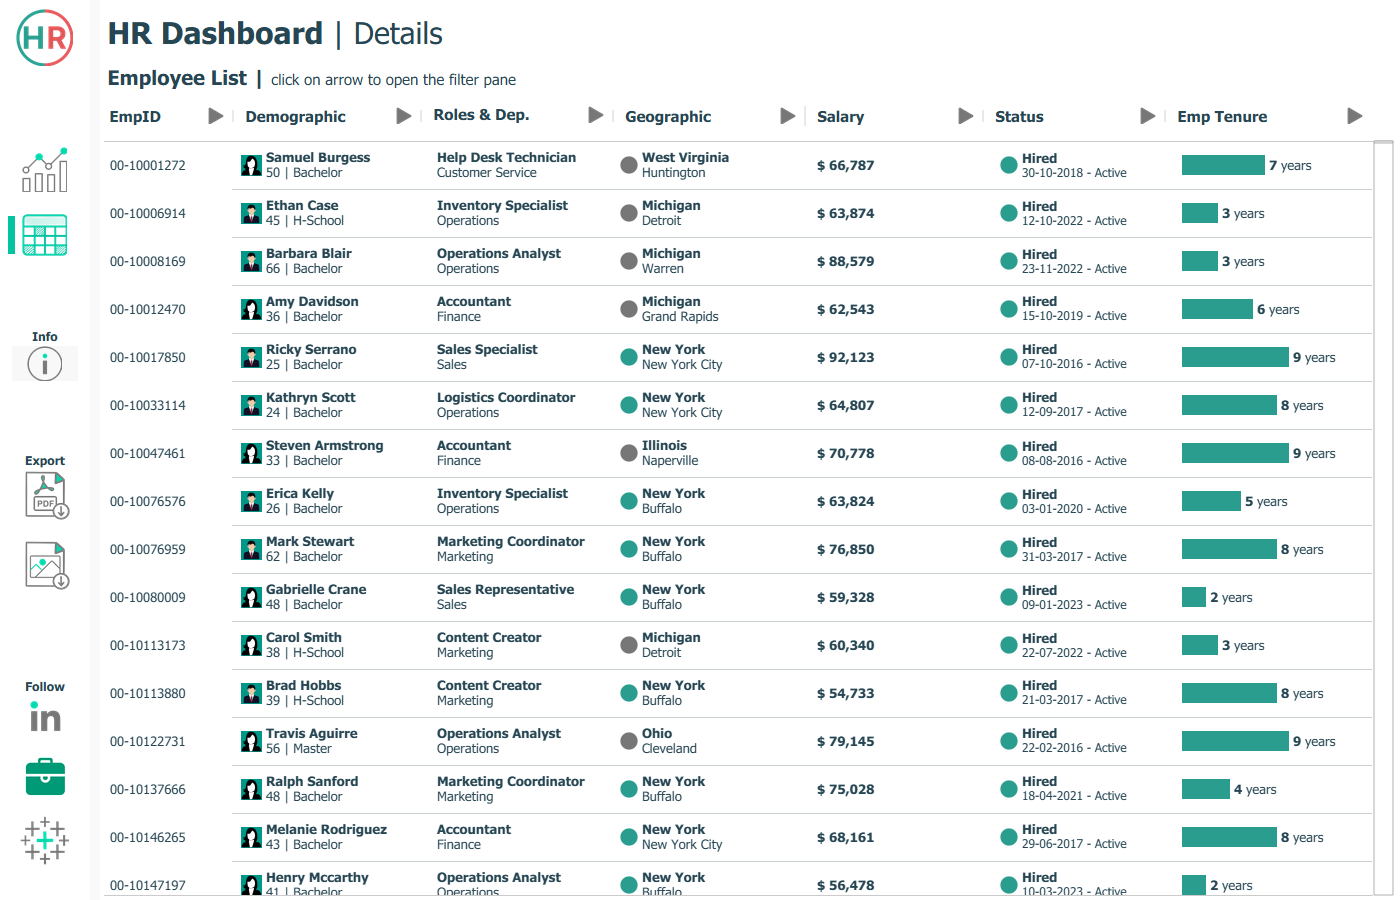Click Ricky Serrano's 9 years tenure bar
The height and width of the screenshot is (900, 1400).
point(1235,357)
